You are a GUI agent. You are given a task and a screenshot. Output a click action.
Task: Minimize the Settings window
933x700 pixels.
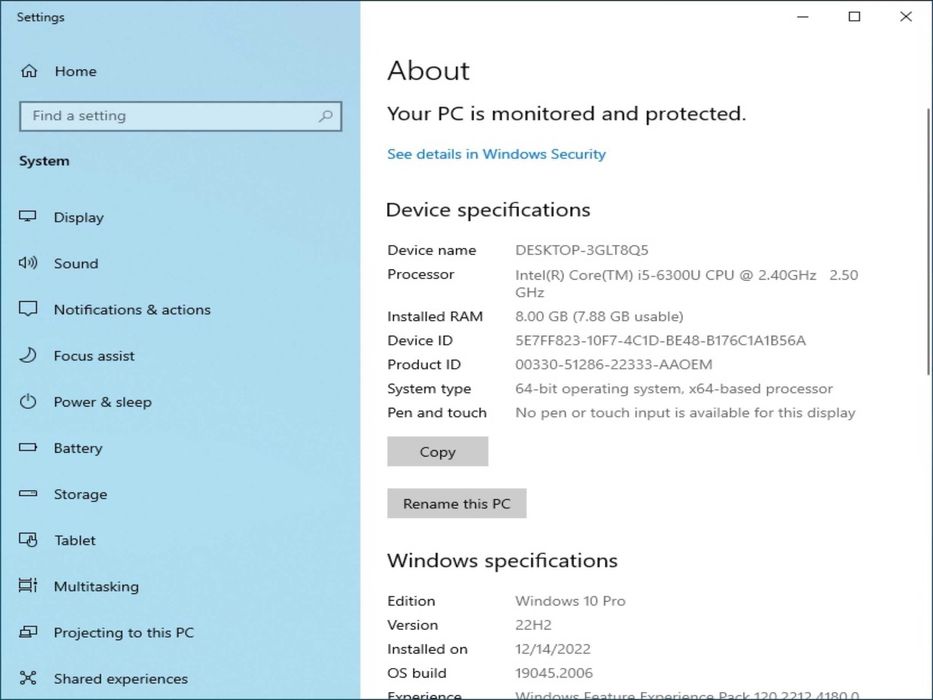[803, 17]
